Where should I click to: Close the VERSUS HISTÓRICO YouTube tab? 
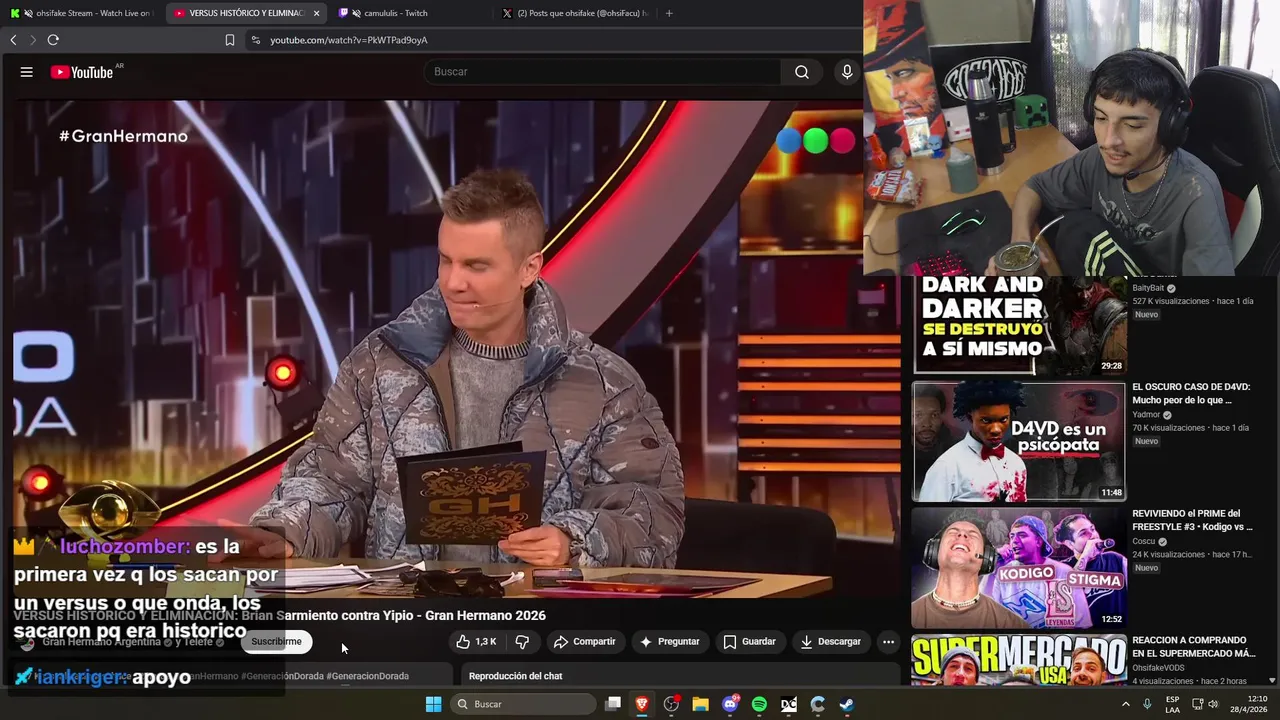(317, 13)
